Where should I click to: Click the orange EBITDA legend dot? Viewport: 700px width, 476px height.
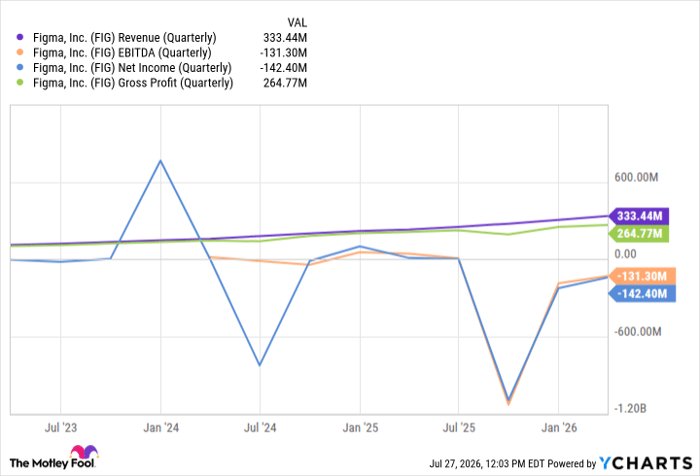click(20, 53)
